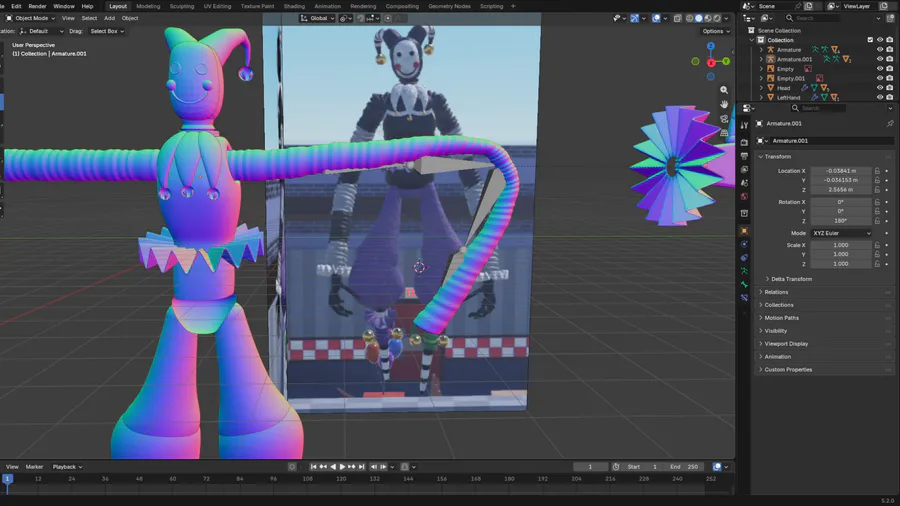The width and height of the screenshot is (900, 506).
Task: Toggle Location X lock
Action: pos(877,171)
